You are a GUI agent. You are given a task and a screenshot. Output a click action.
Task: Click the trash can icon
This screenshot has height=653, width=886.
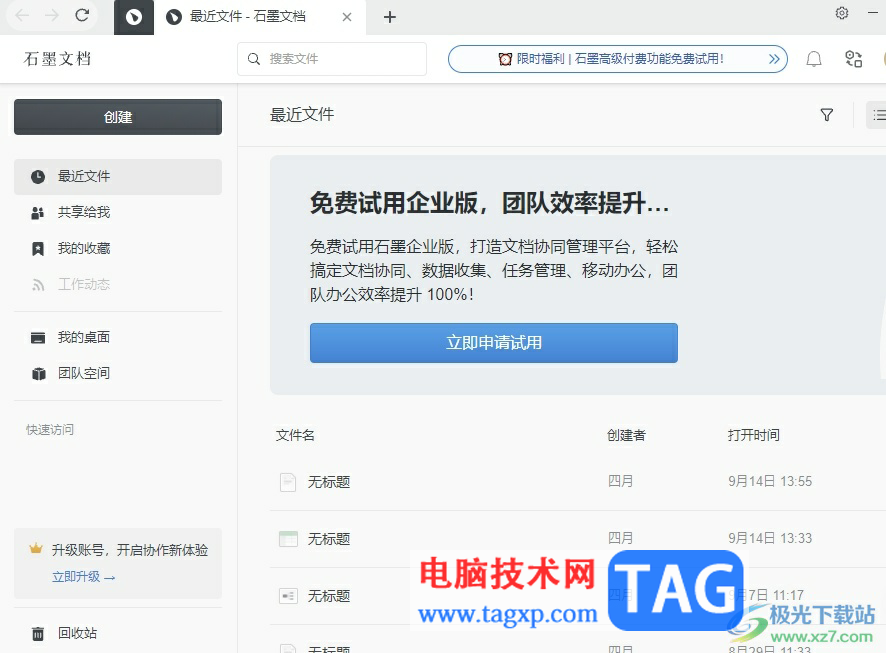(x=38, y=634)
